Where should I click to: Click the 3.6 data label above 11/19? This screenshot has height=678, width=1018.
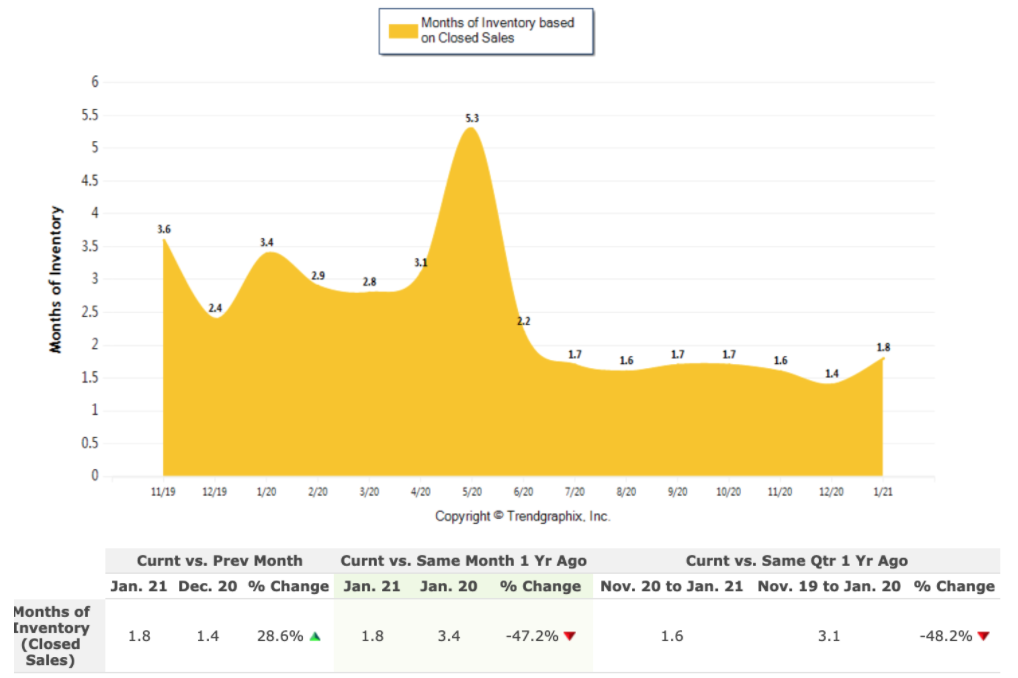click(164, 230)
